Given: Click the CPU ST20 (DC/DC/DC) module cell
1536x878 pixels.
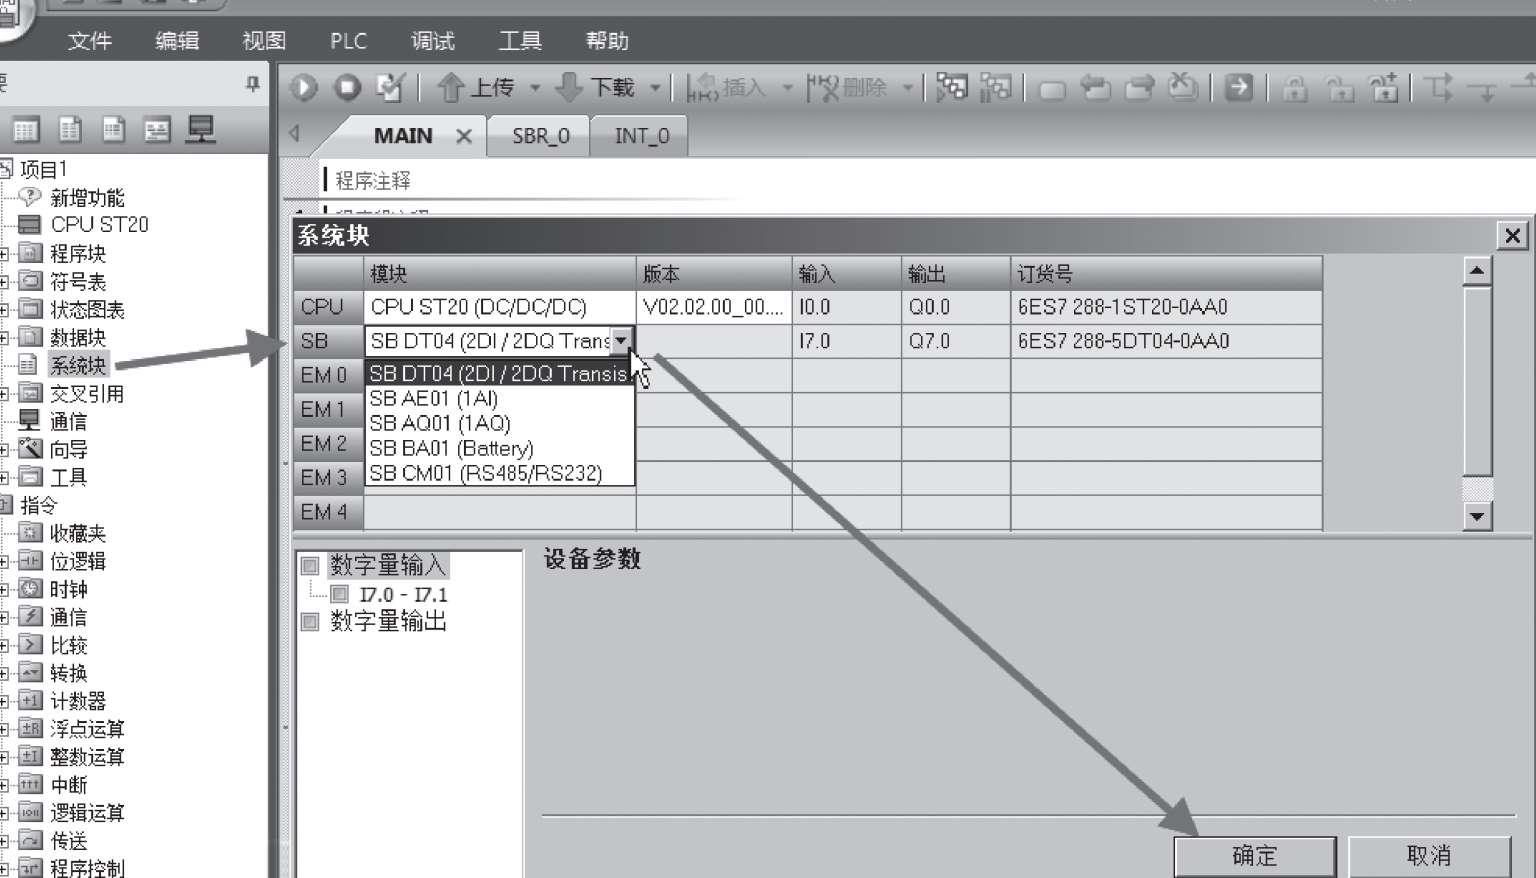Looking at the screenshot, I should (x=500, y=307).
